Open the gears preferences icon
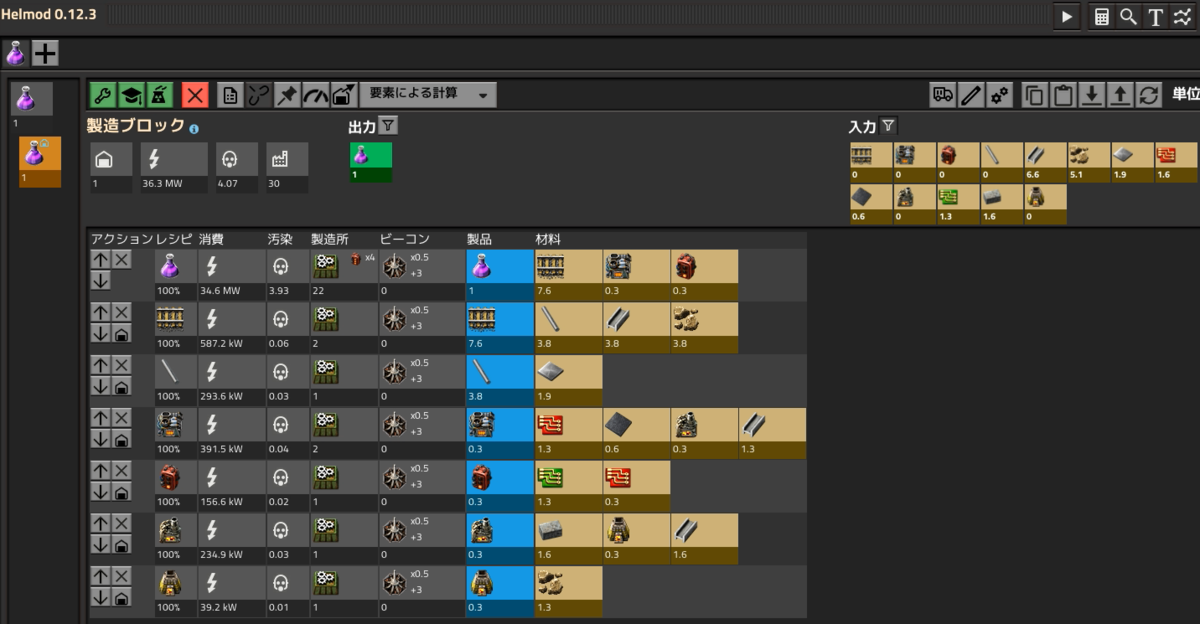This screenshot has height=624, width=1200. point(999,95)
